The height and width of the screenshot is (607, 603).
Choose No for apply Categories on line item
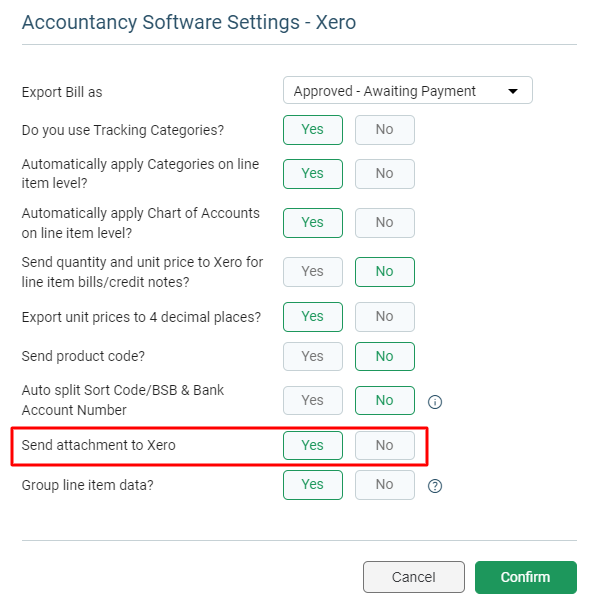[x=385, y=174]
